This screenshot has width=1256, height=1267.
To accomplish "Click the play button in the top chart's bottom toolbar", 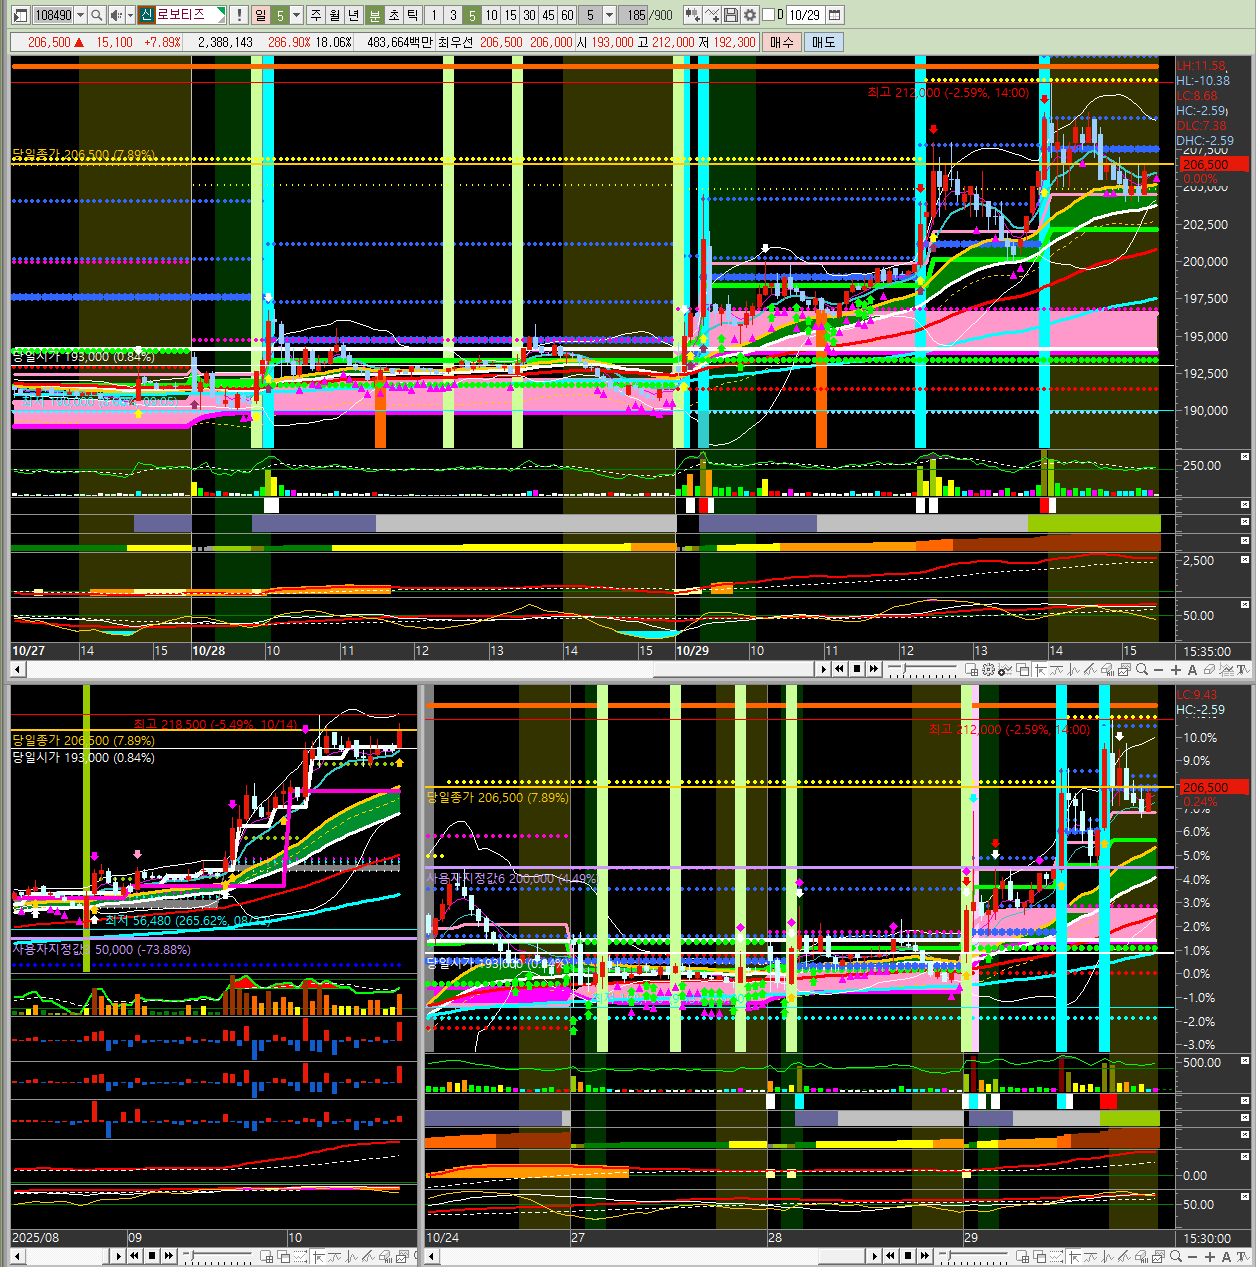I will click(823, 669).
